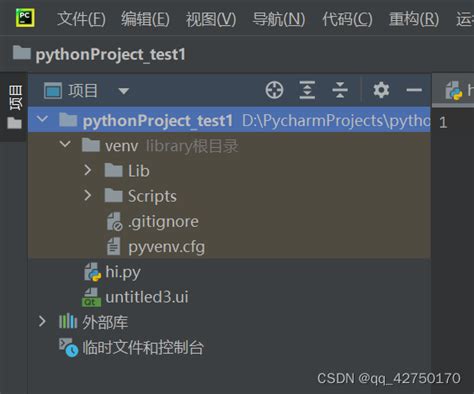The height and width of the screenshot is (394, 474).
Task: Click the root project folder icon in tree
Action: (68, 120)
